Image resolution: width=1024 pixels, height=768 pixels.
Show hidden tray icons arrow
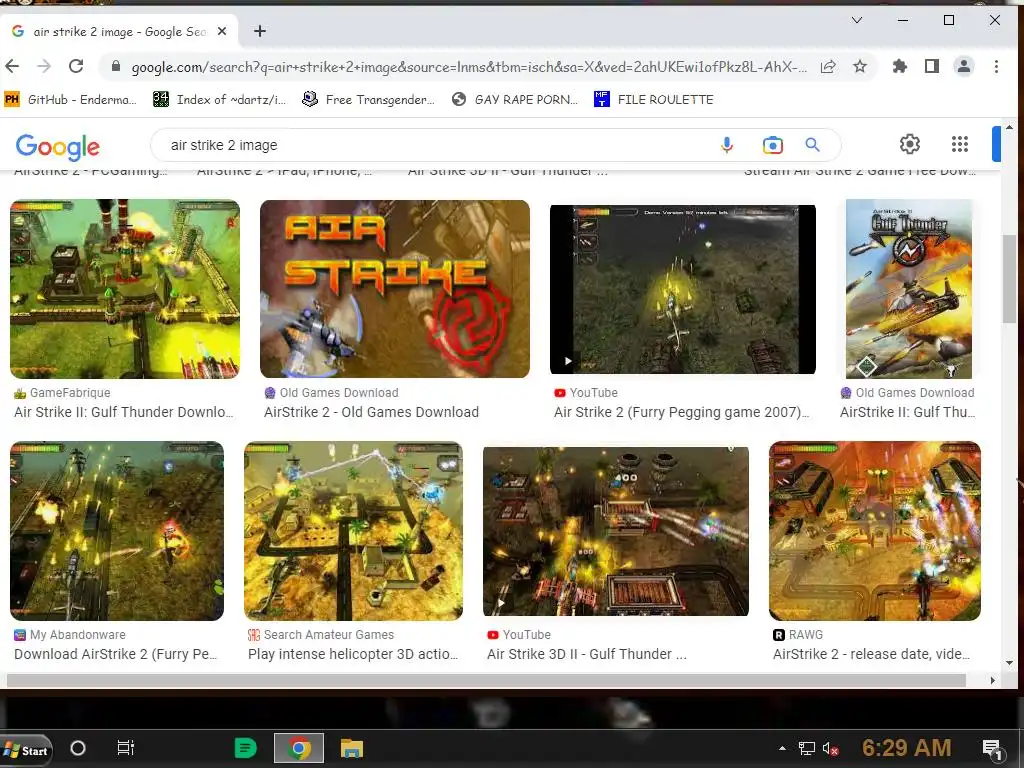782,748
